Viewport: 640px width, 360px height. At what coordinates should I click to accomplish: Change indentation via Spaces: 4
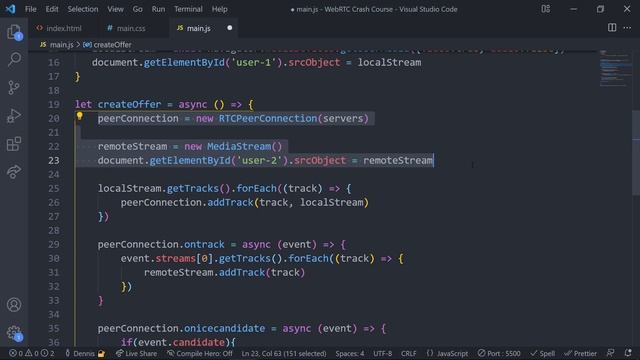[x=350, y=353]
